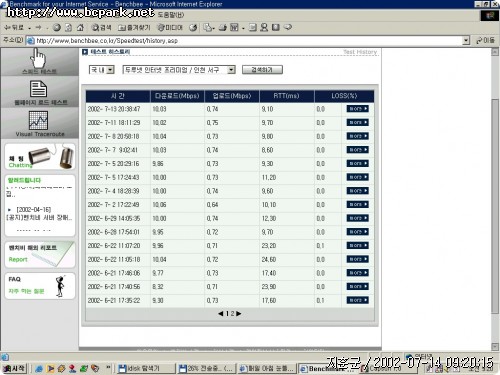Screen dimensions: 500x375
Task: Expand the address bar URL dropdown
Action: 466,40
